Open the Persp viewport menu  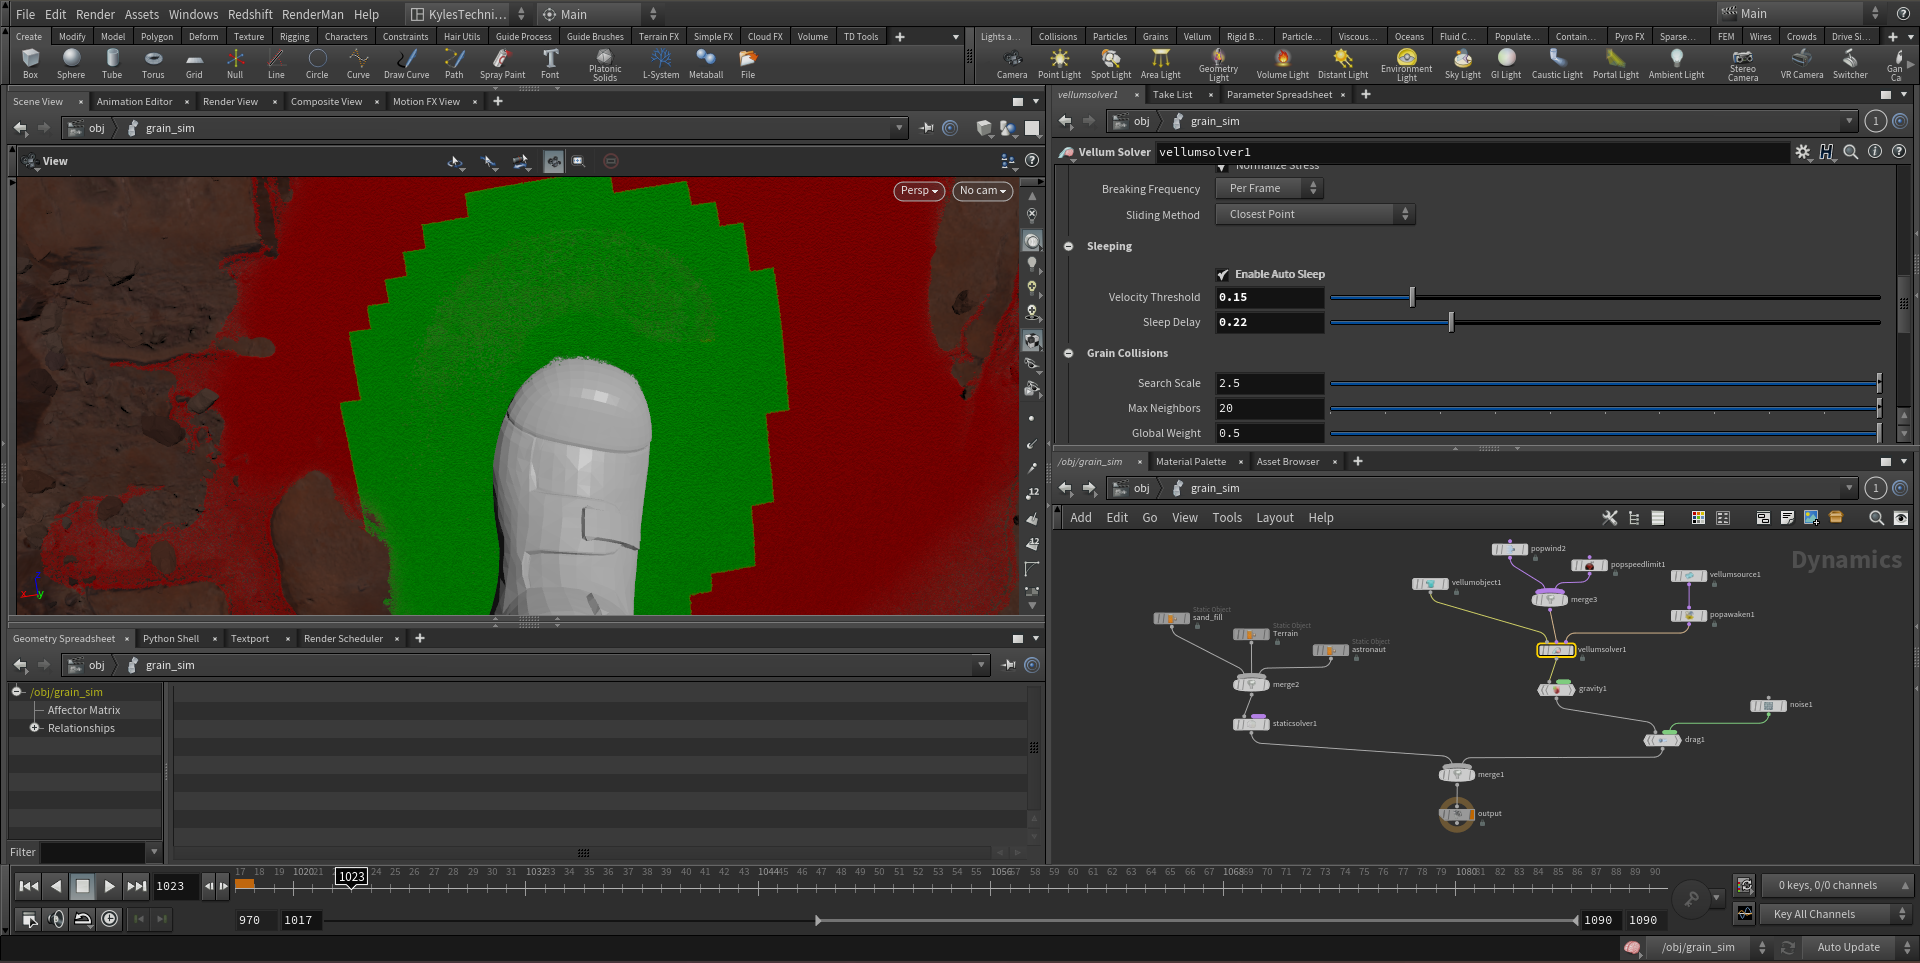tap(918, 191)
